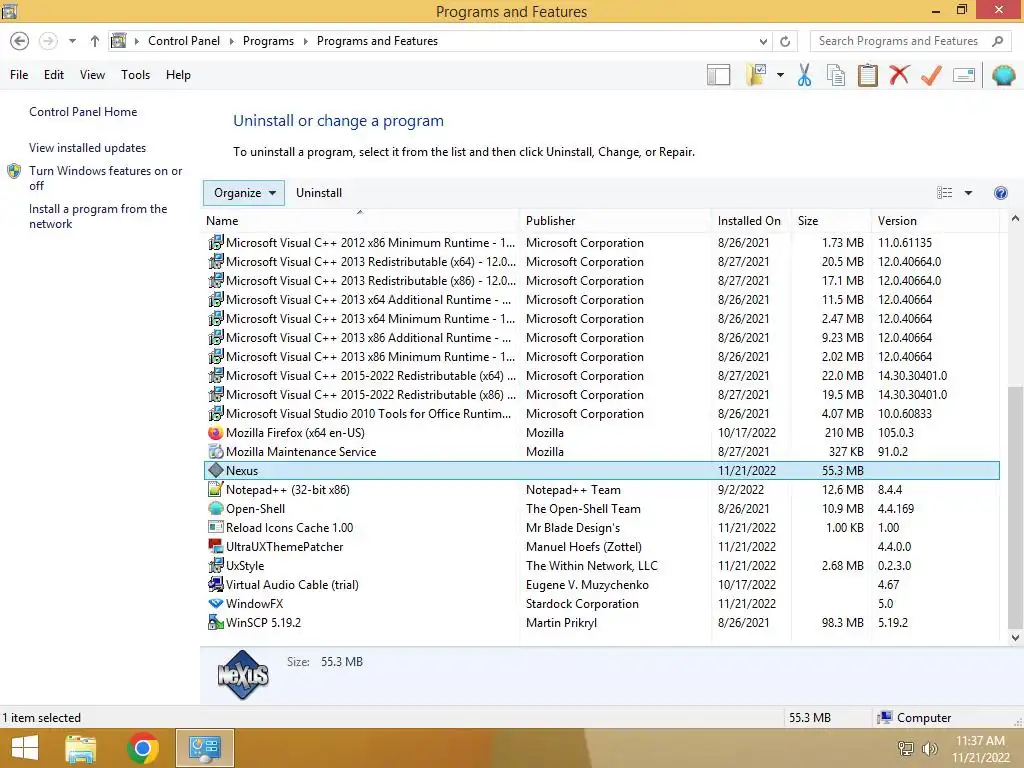Open Install a program from the network
The height and width of the screenshot is (768, 1024).
pos(98,216)
